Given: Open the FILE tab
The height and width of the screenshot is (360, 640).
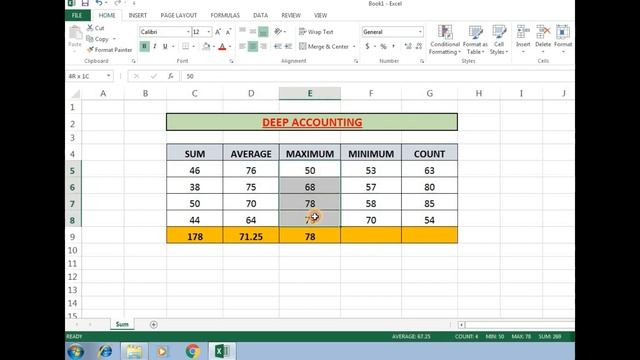Looking at the screenshot, I should click(77, 15).
